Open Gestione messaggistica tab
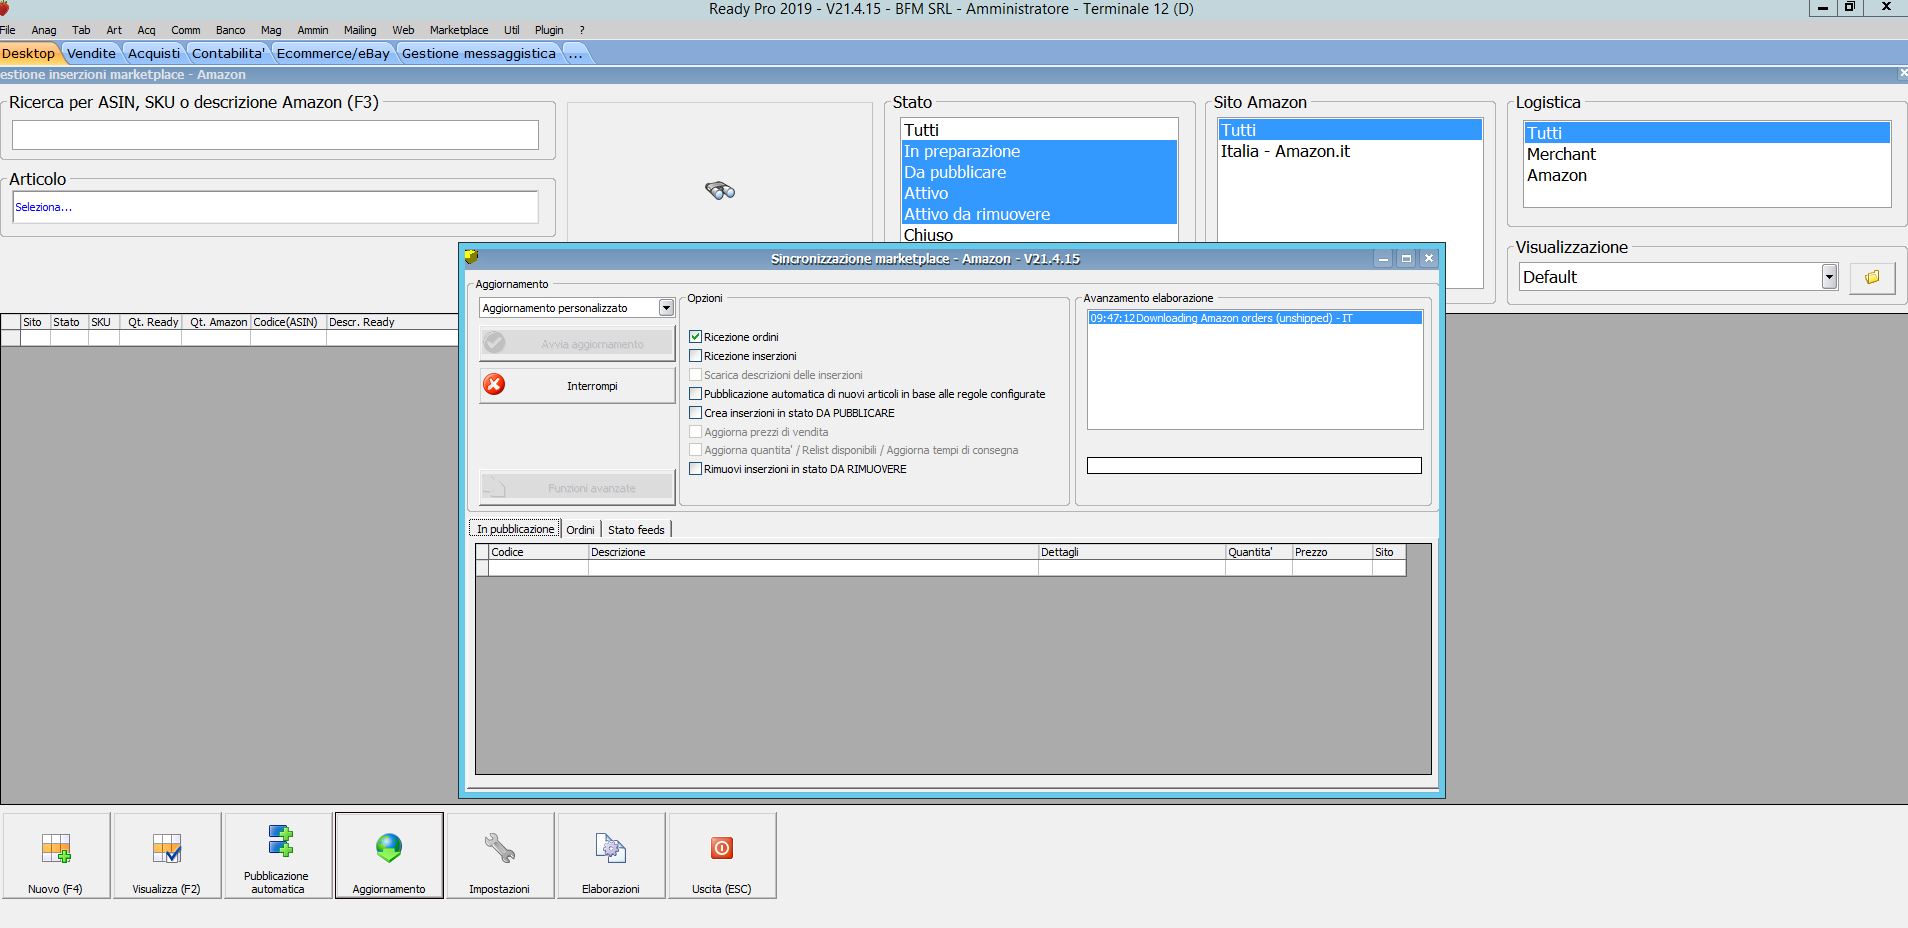 click(478, 53)
